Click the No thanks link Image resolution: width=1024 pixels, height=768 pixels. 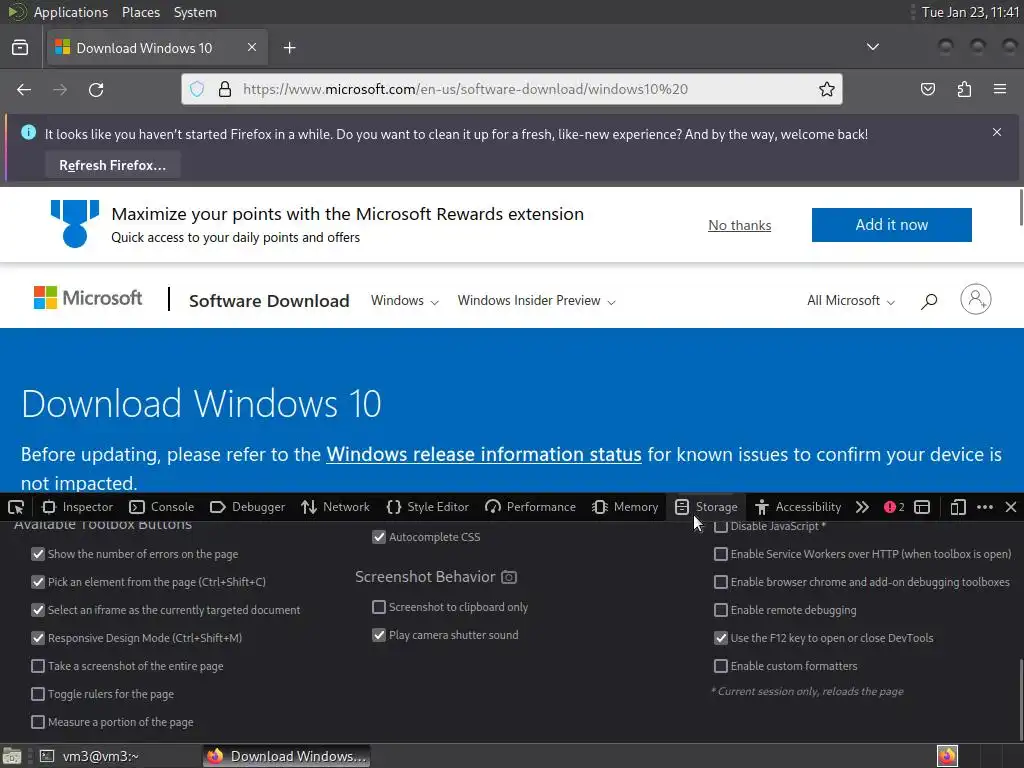click(739, 225)
